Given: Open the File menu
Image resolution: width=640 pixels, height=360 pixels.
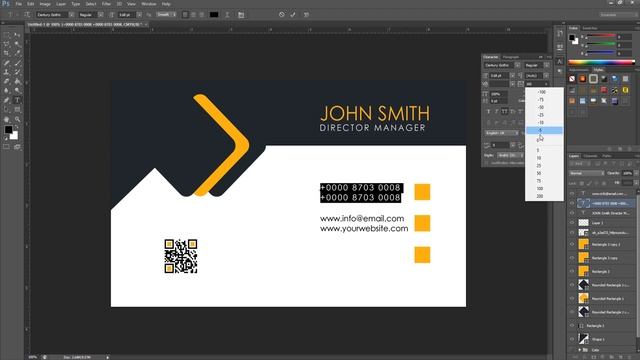Looking at the screenshot, I should (19, 4).
